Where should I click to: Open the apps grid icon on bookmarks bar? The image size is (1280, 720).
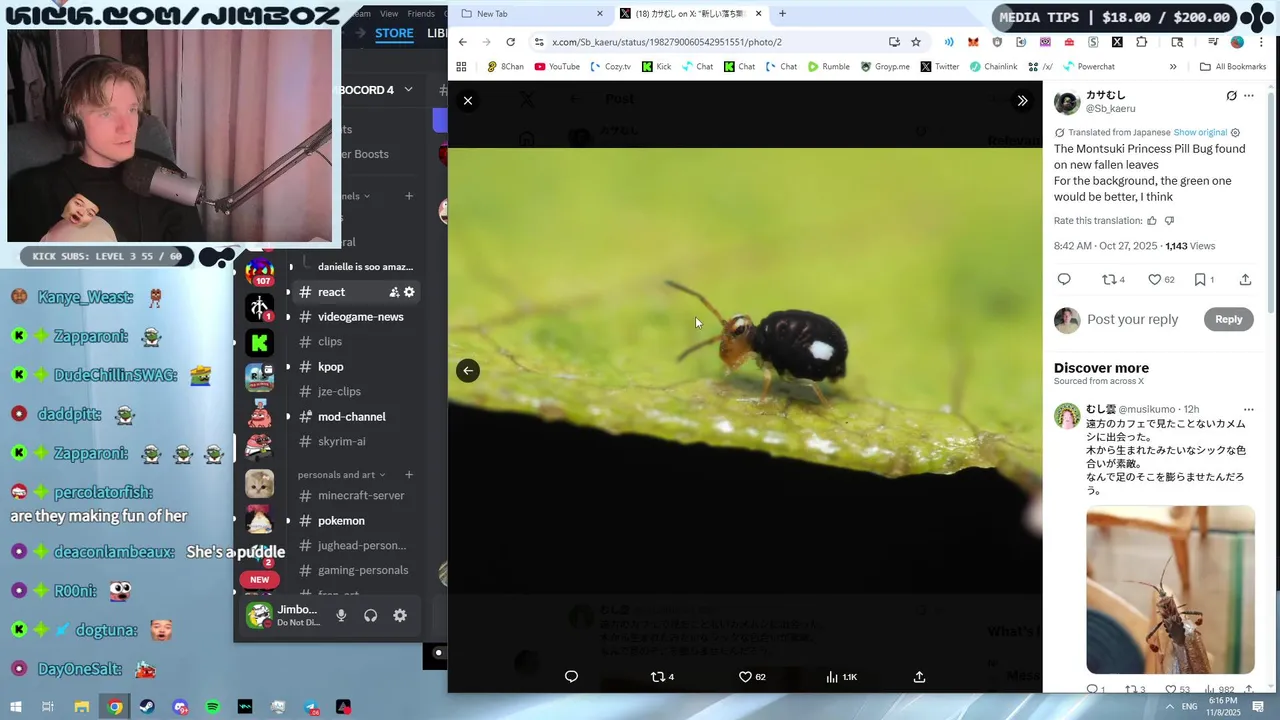coord(461,67)
